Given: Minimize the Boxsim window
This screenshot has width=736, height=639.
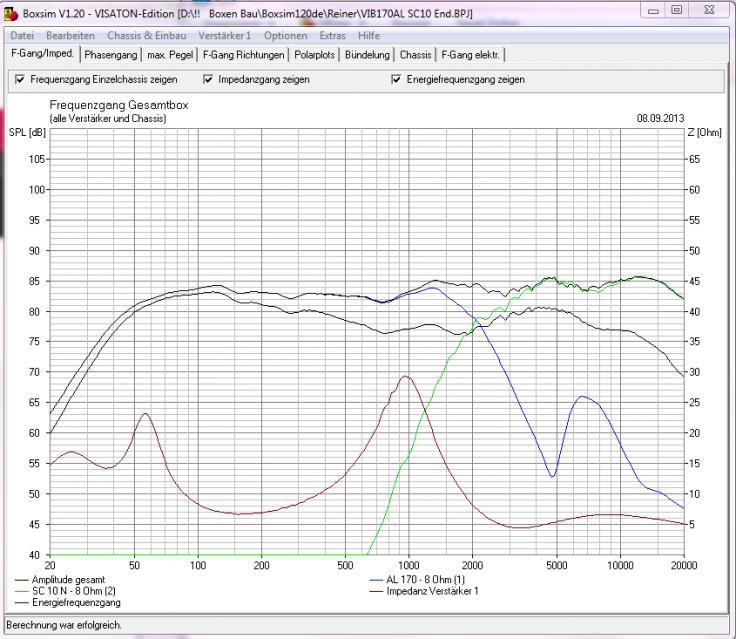Looking at the screenshot, I should (x=653, y=11).
